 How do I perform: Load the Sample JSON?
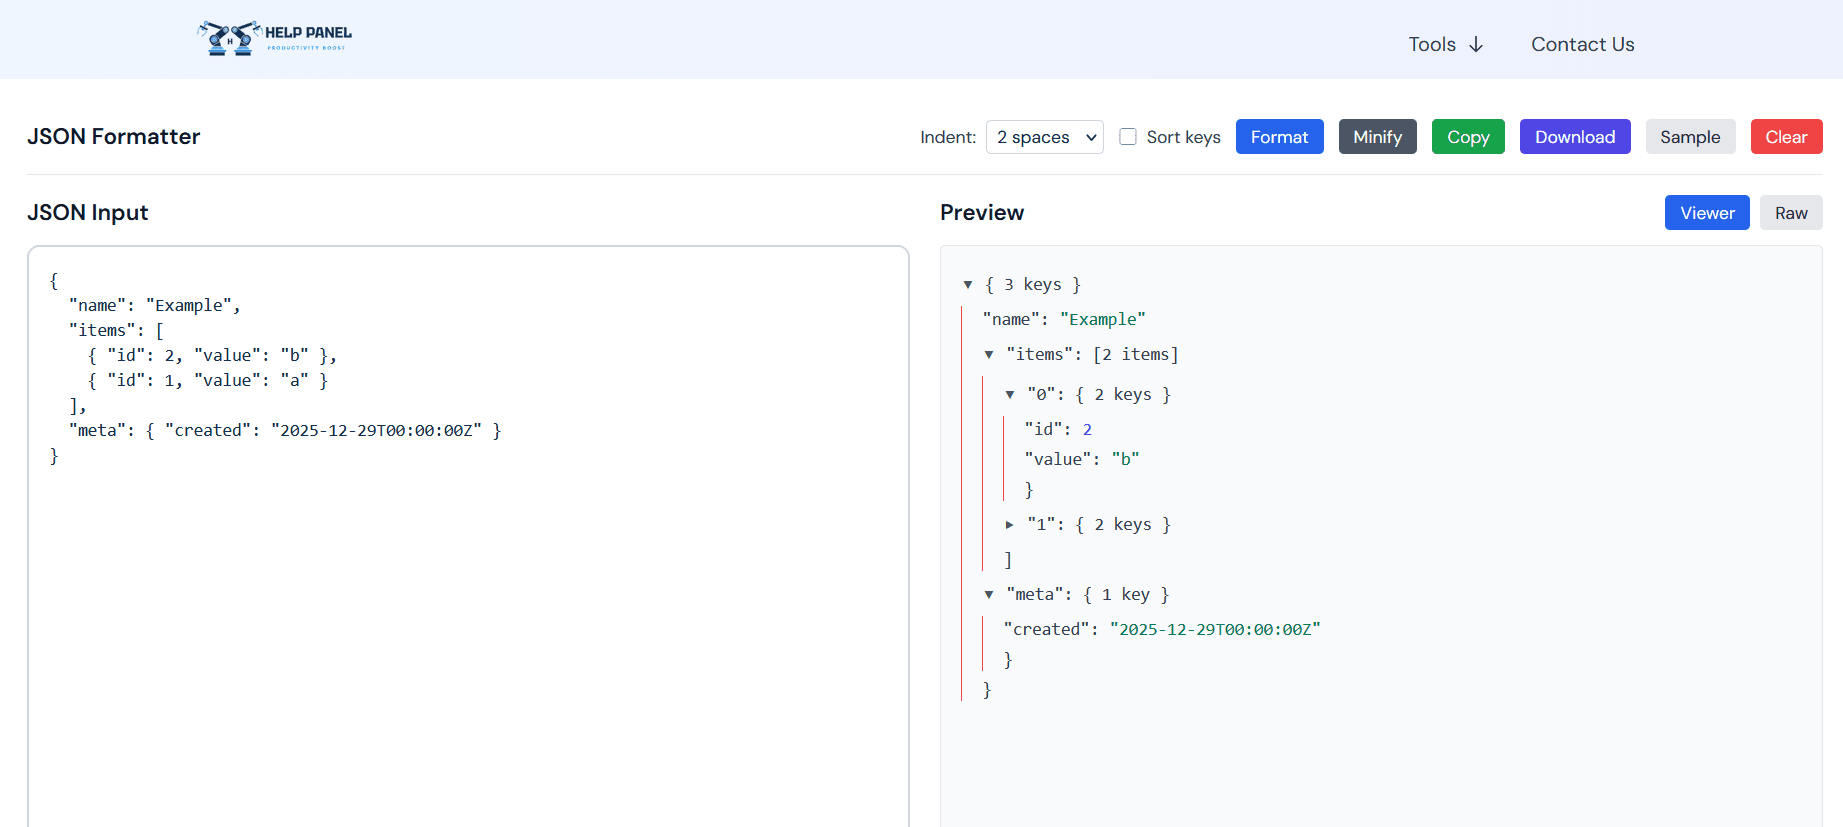point(1689,137)
